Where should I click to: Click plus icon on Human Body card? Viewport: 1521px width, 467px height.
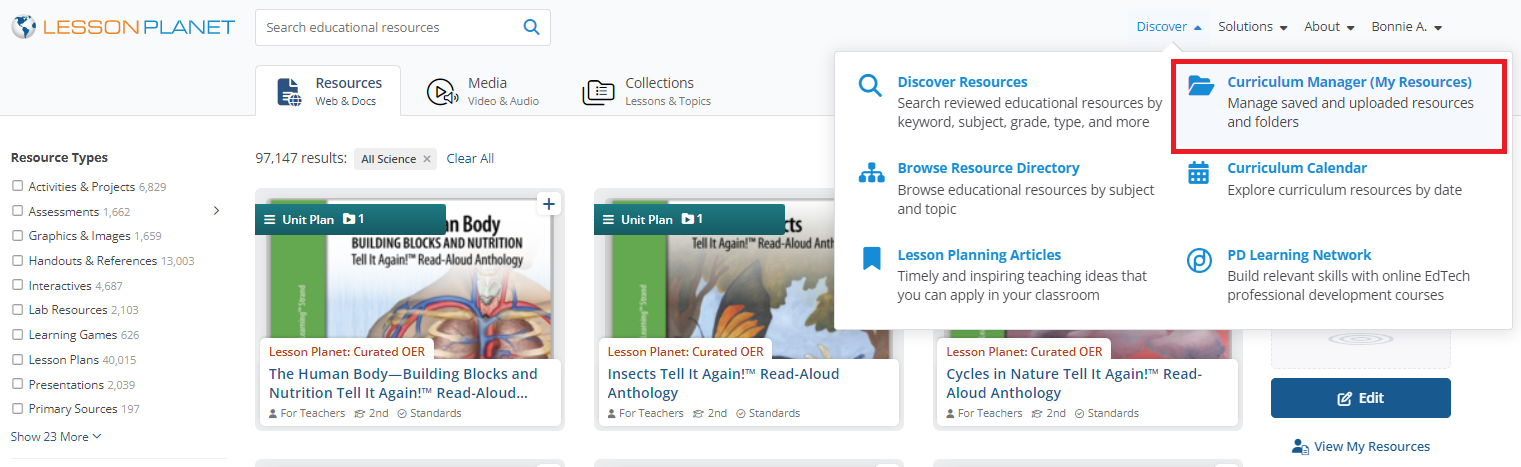pos(549,204)
